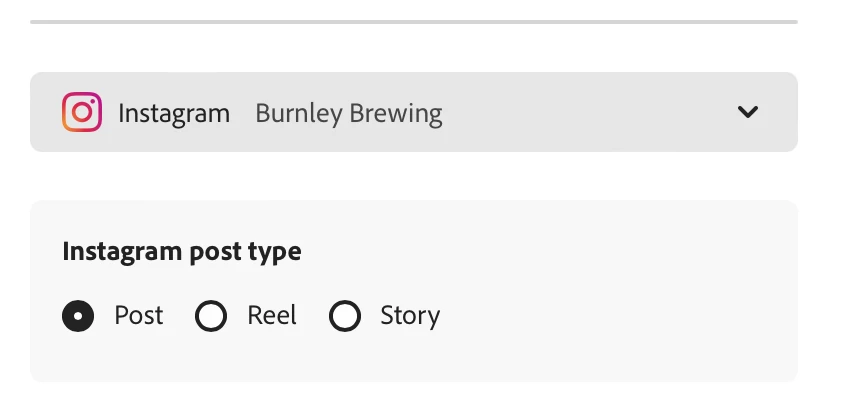Click the empty circle beside Reel
The width and height of the screenshot is (846, 418).
click(x=211, y=316)
